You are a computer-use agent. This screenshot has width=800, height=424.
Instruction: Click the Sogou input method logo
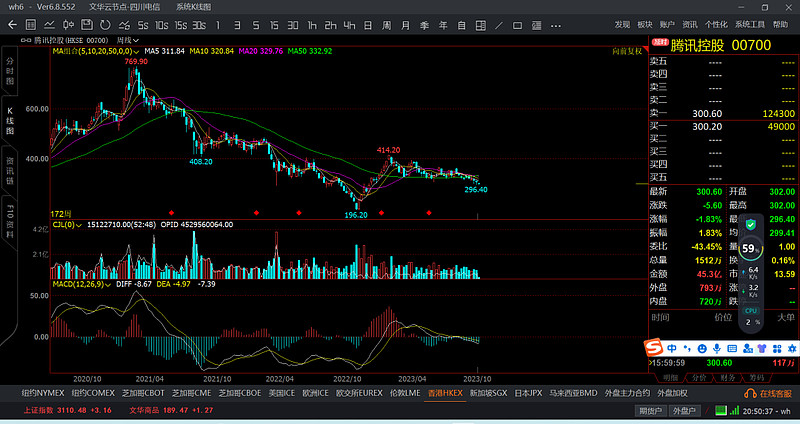point(654,347)
